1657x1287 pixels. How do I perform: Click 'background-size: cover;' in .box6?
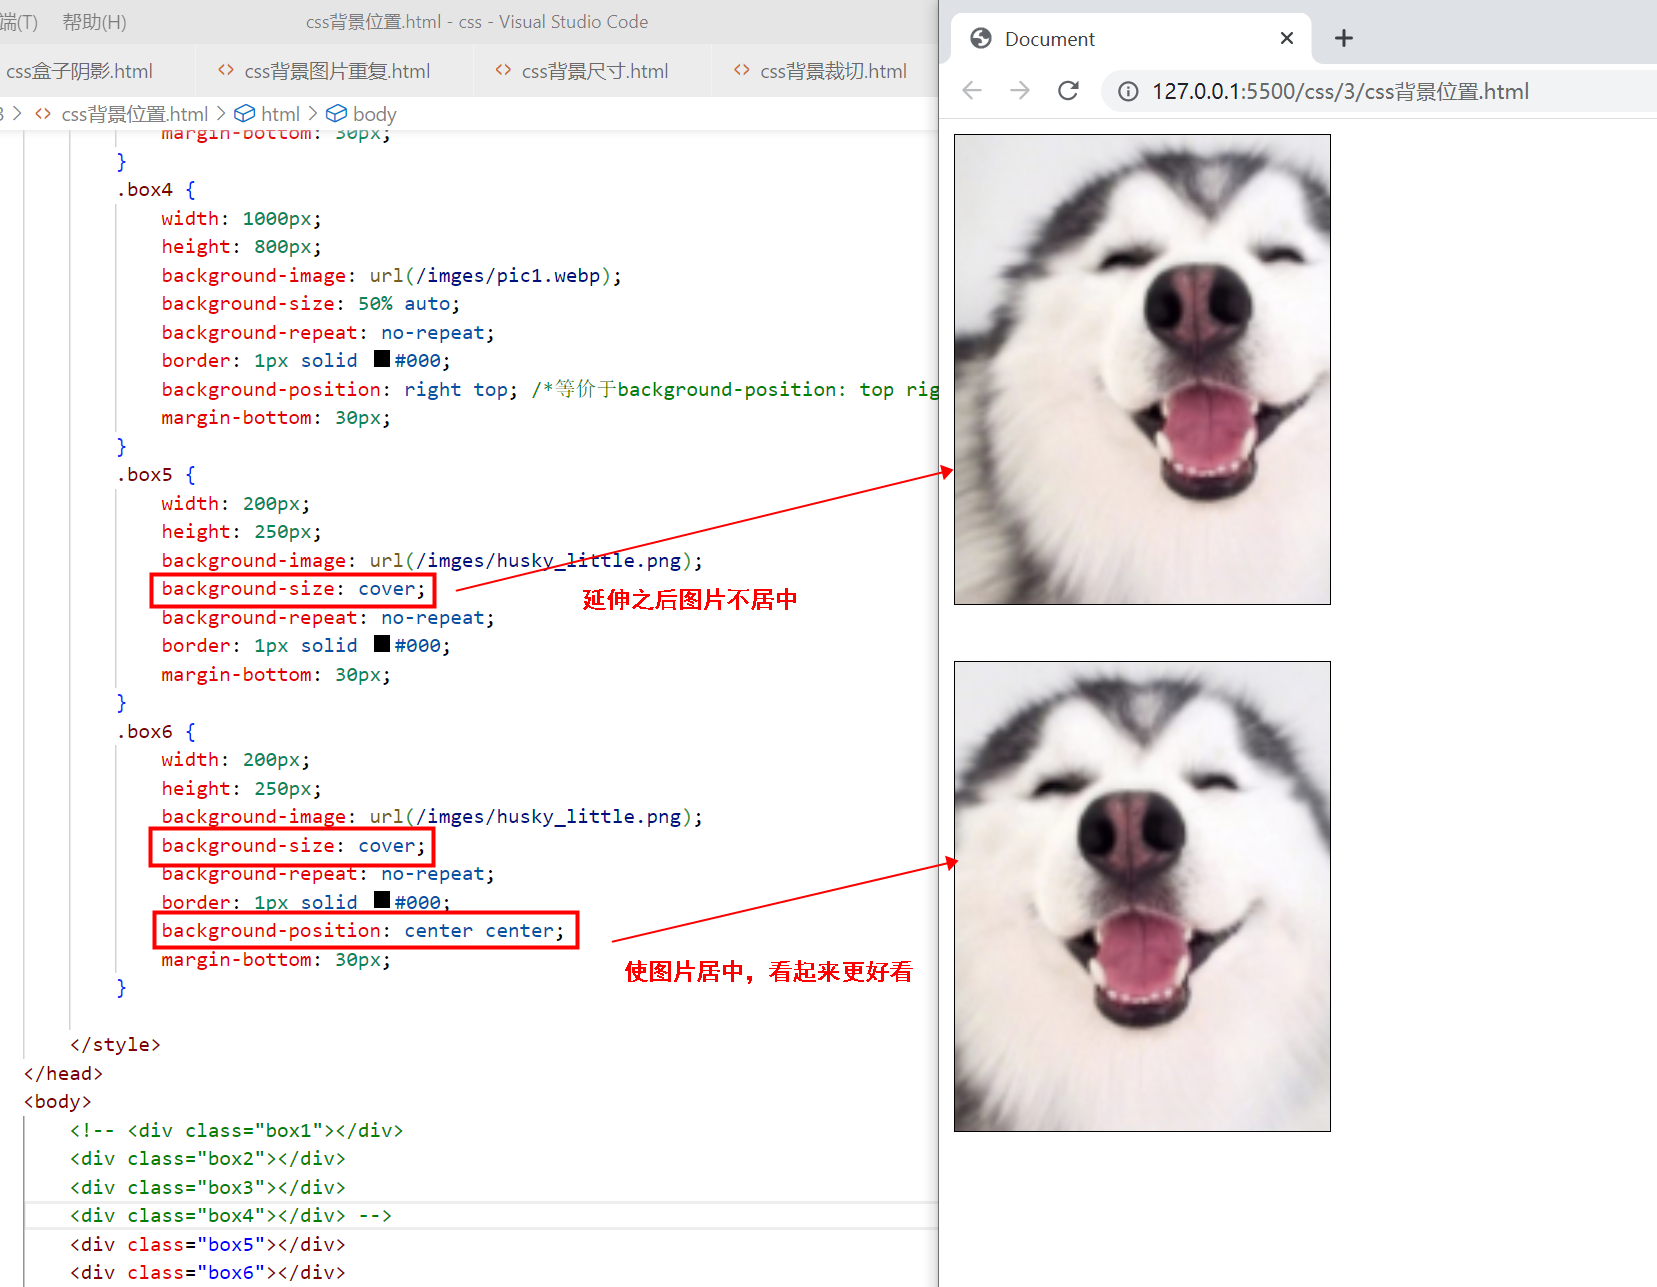[293, 846]
